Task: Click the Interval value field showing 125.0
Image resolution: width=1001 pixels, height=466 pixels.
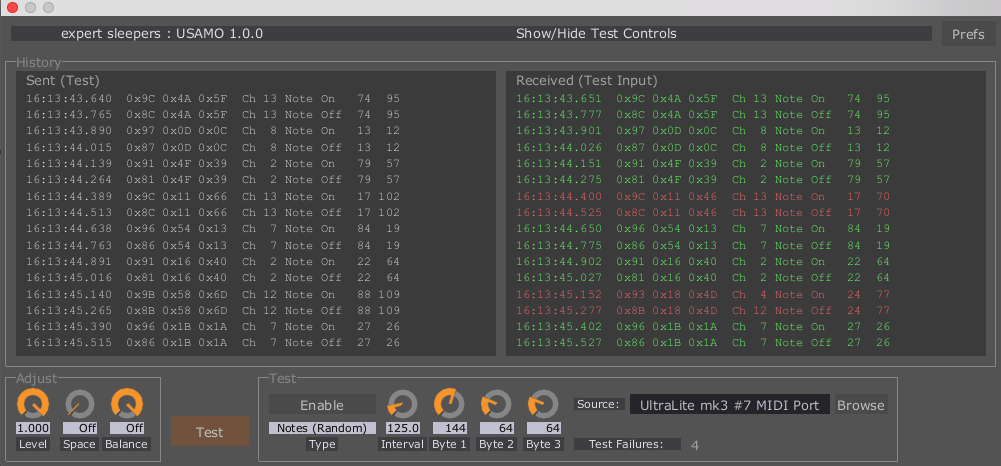Action: [401, 428]
